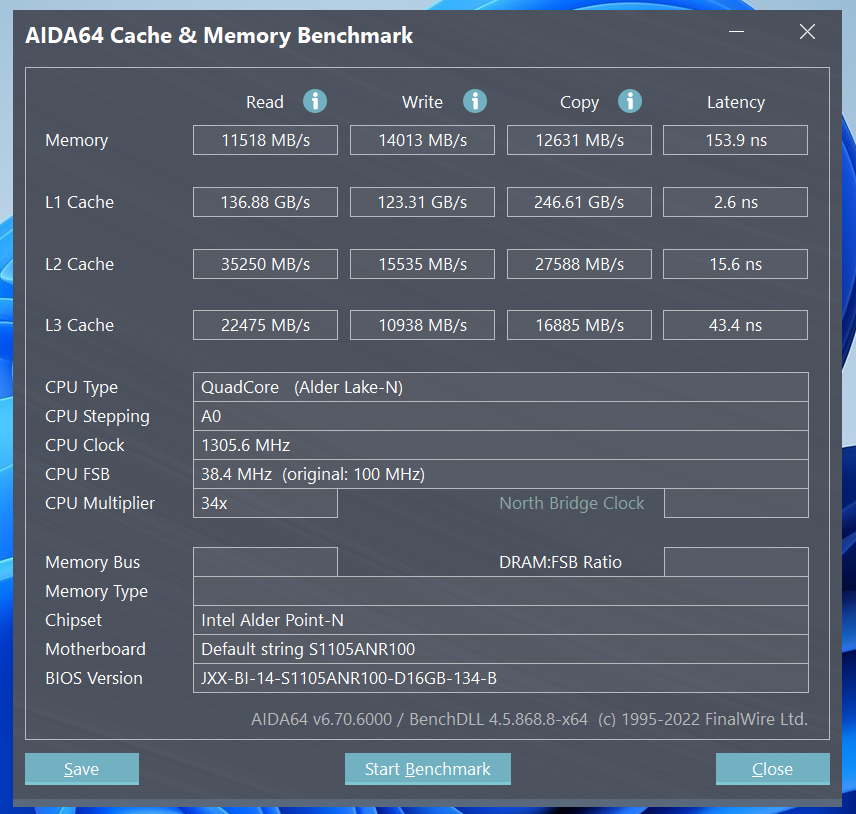This screenshot has height=814, width=856.
Task: Select L3 Cache copy 16885 MB/s
Action: pos(579,325)
